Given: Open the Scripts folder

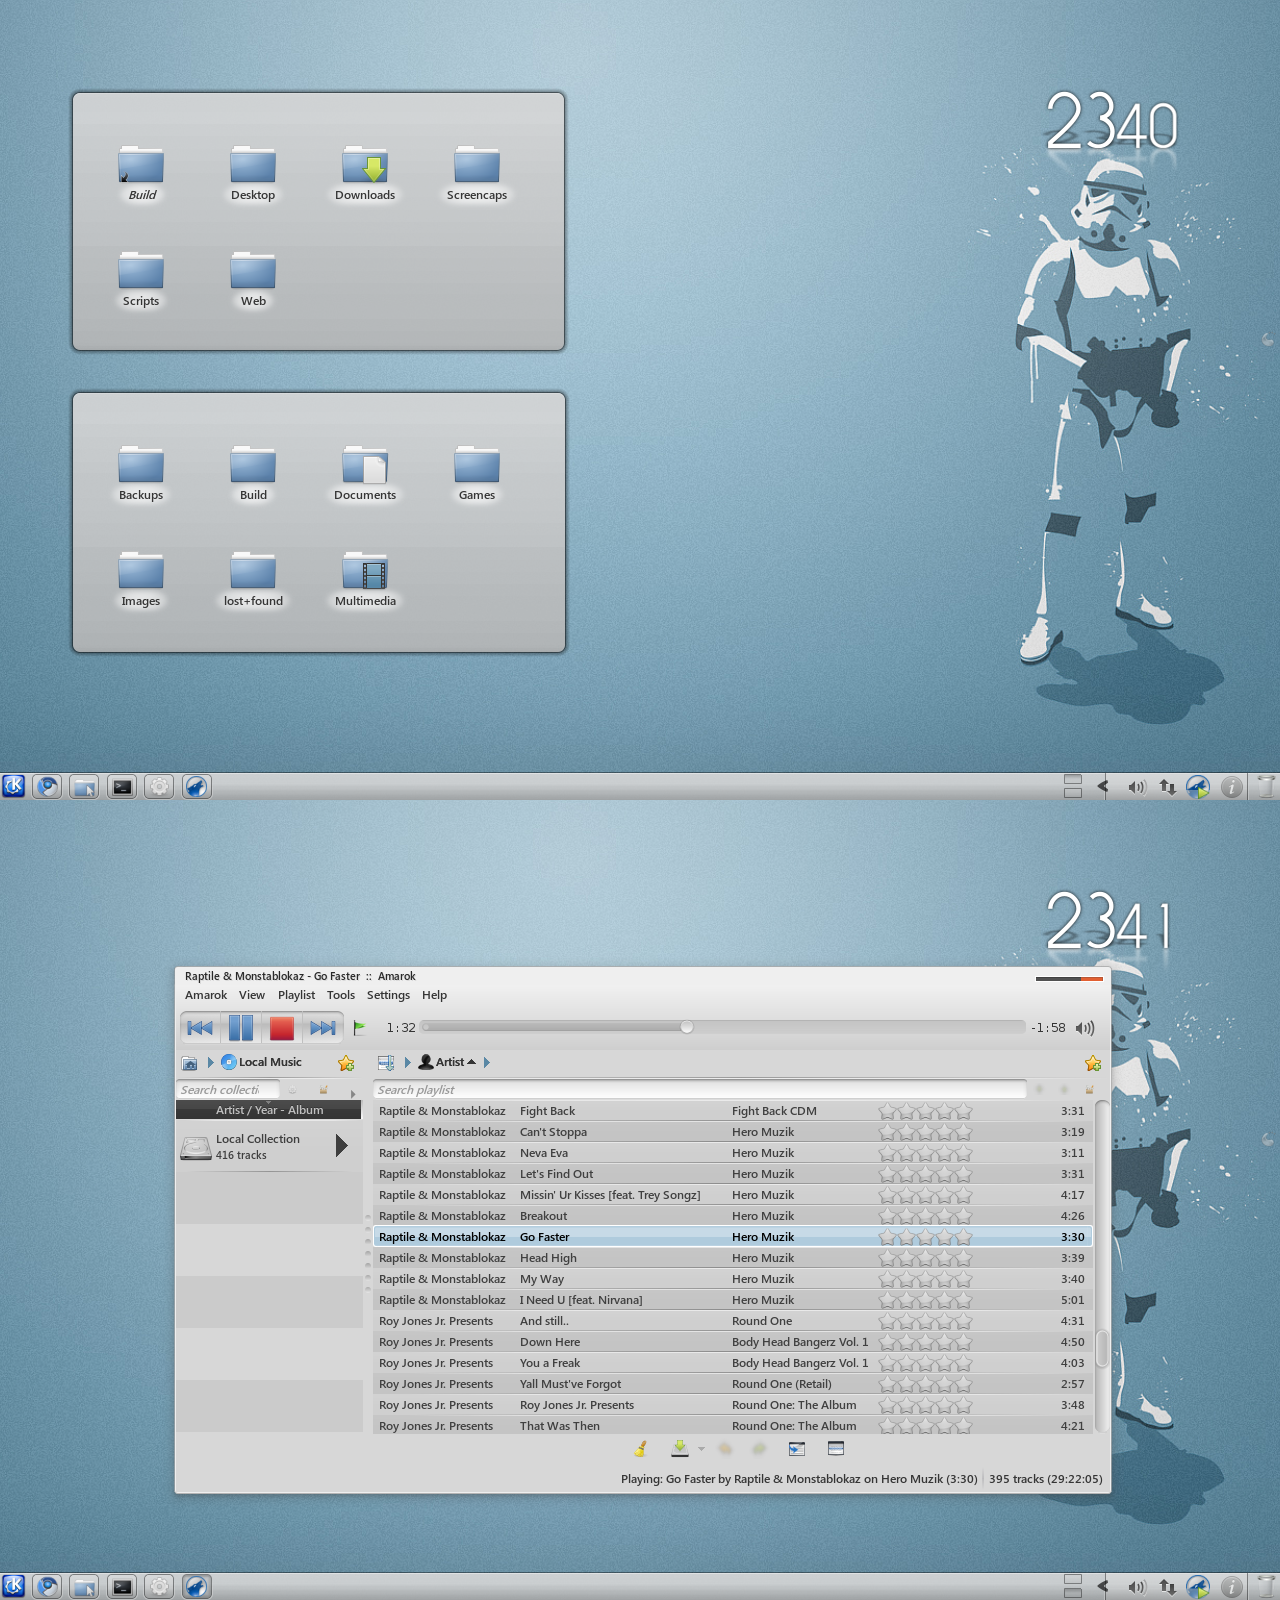Looking at the screenshot, I should (141, 280).
